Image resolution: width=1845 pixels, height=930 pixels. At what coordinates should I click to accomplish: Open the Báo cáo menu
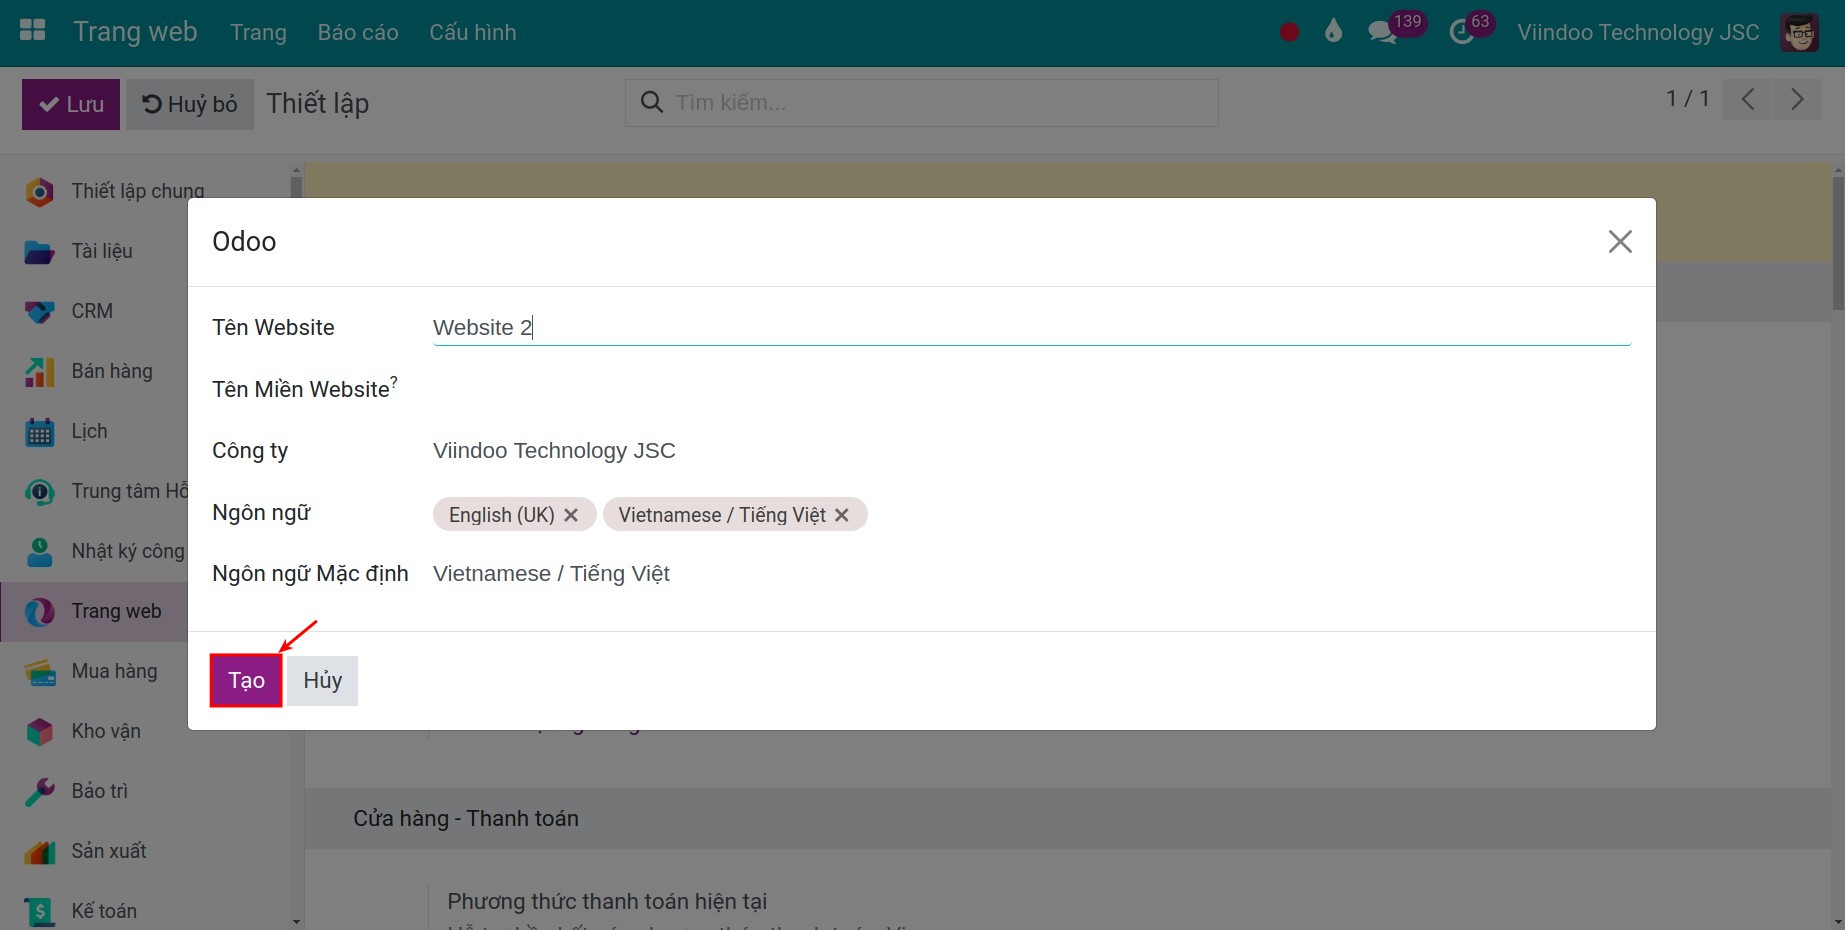pyautogui.click(x=358, y=32)
